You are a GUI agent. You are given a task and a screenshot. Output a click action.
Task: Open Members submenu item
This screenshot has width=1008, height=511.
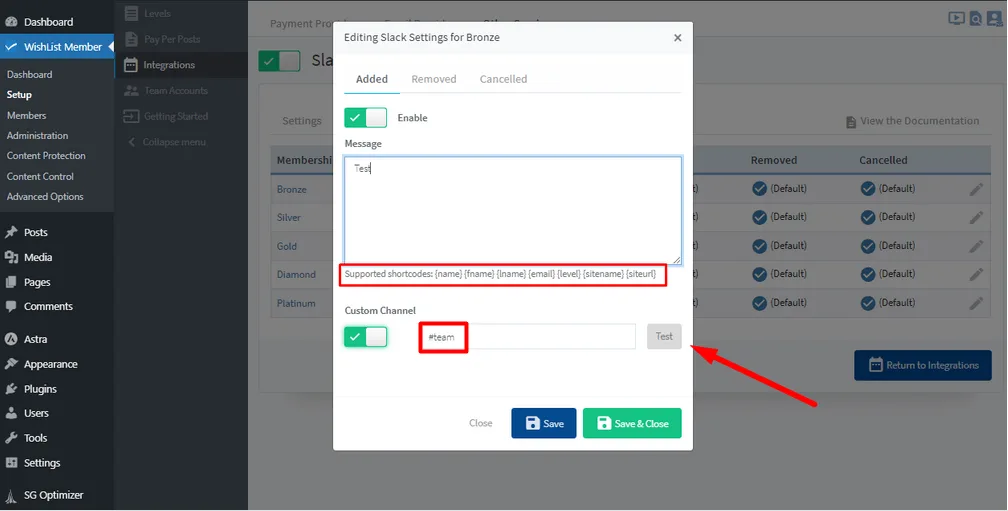click(x=26, y=116)
